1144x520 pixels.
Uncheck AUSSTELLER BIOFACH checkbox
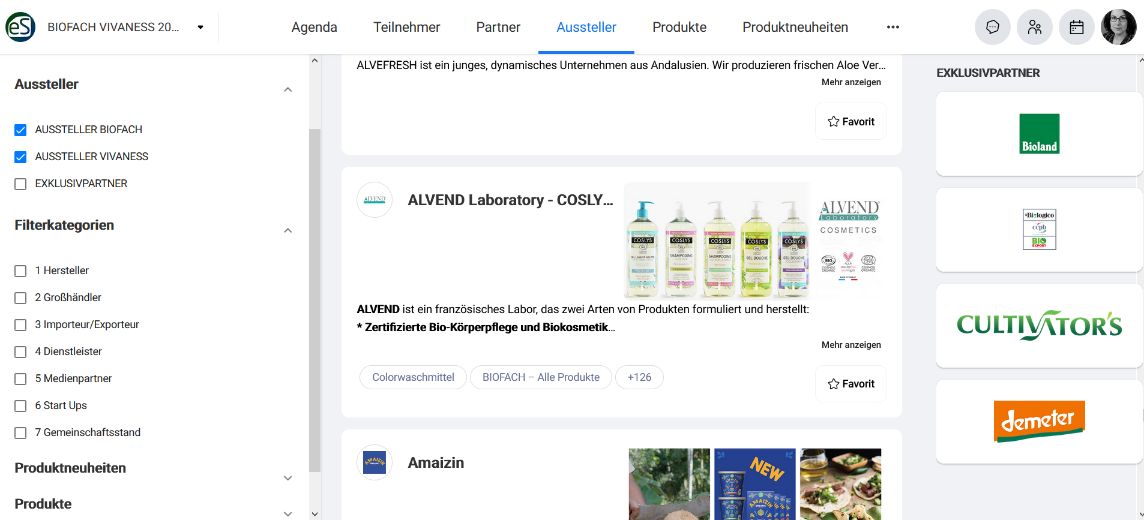(20, 130)
